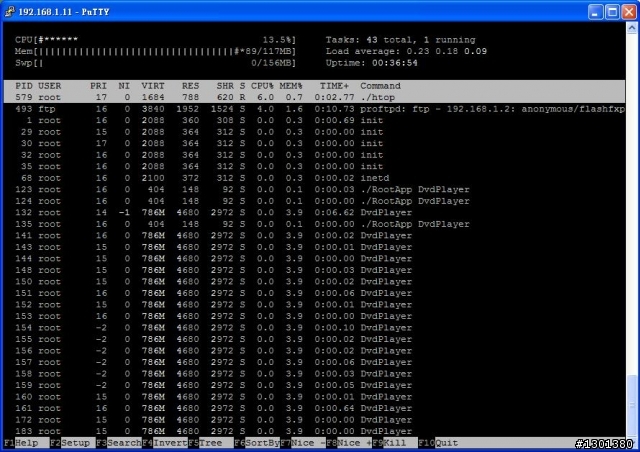Open F6 SortBy in the footer bar
This screenshot has height=452, width=640.
click(257, 443)
